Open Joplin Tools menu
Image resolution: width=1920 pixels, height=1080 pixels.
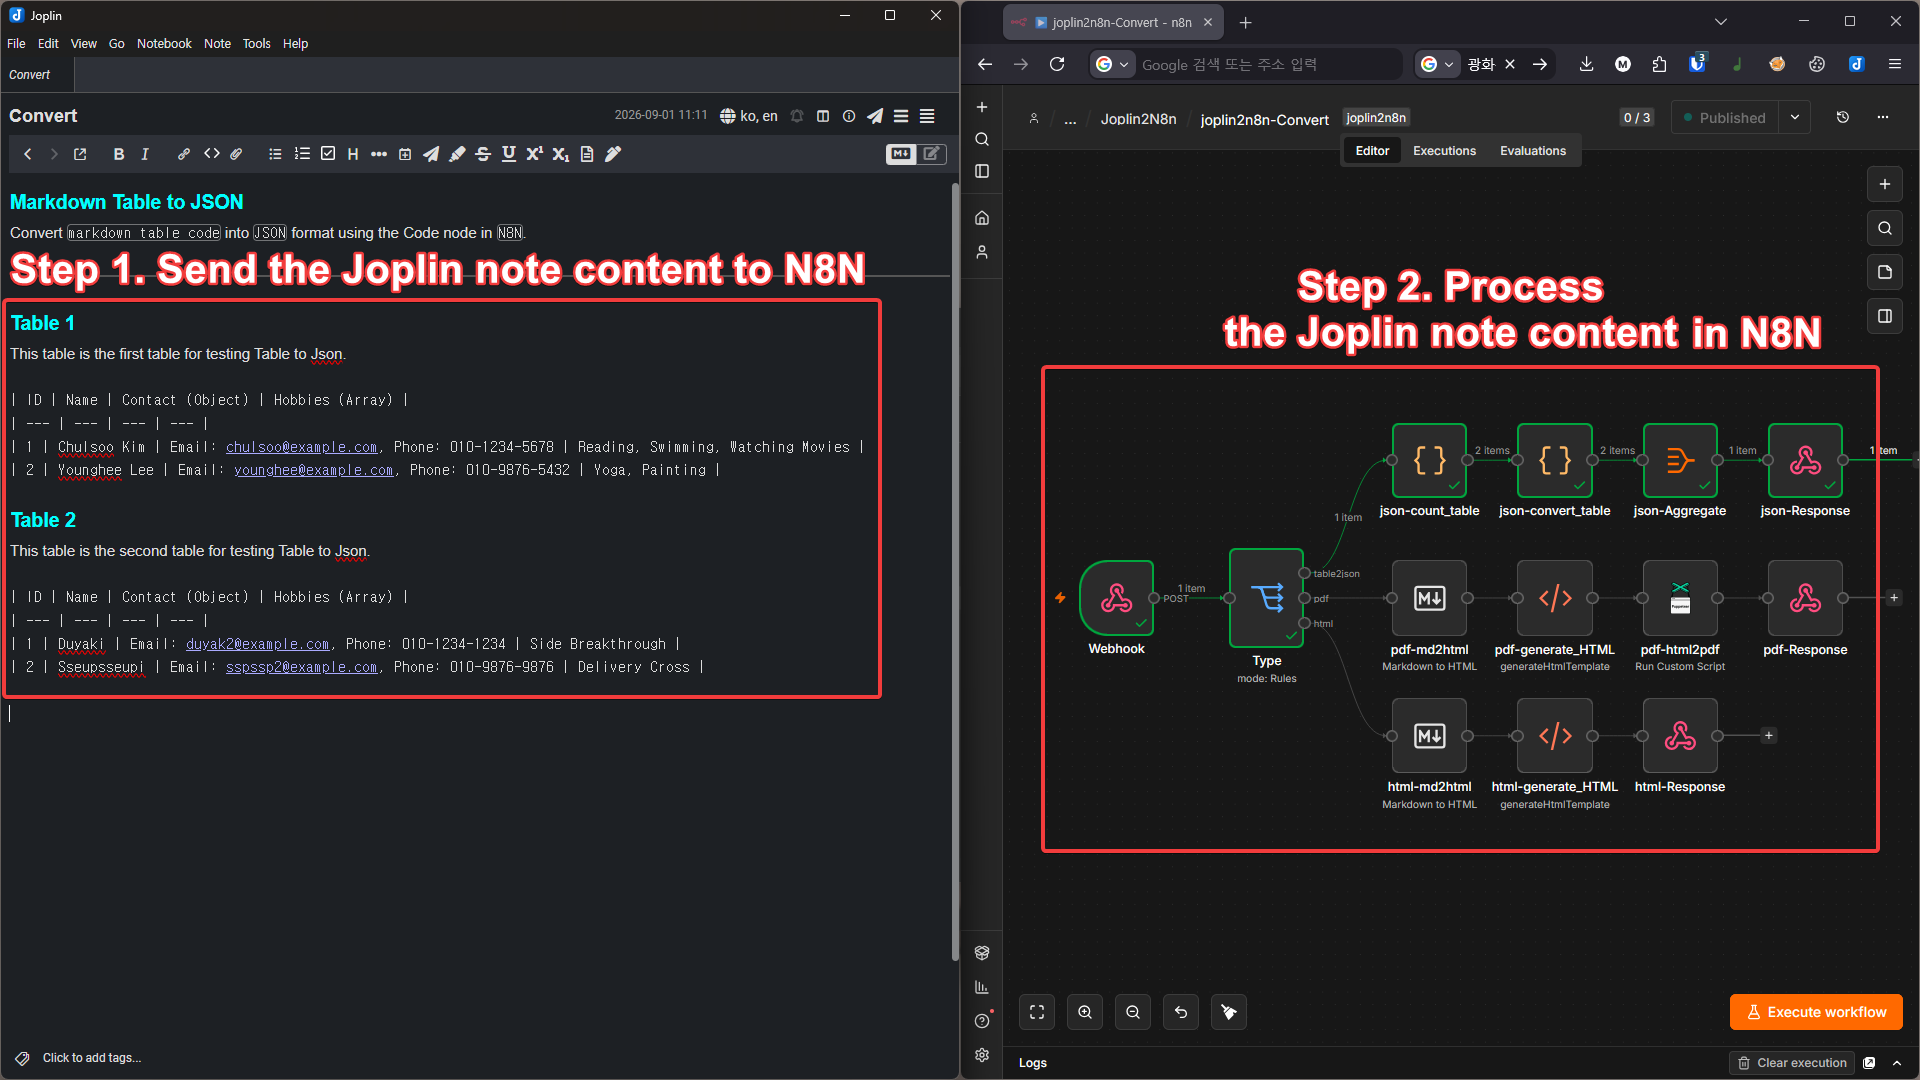point(256,44)
